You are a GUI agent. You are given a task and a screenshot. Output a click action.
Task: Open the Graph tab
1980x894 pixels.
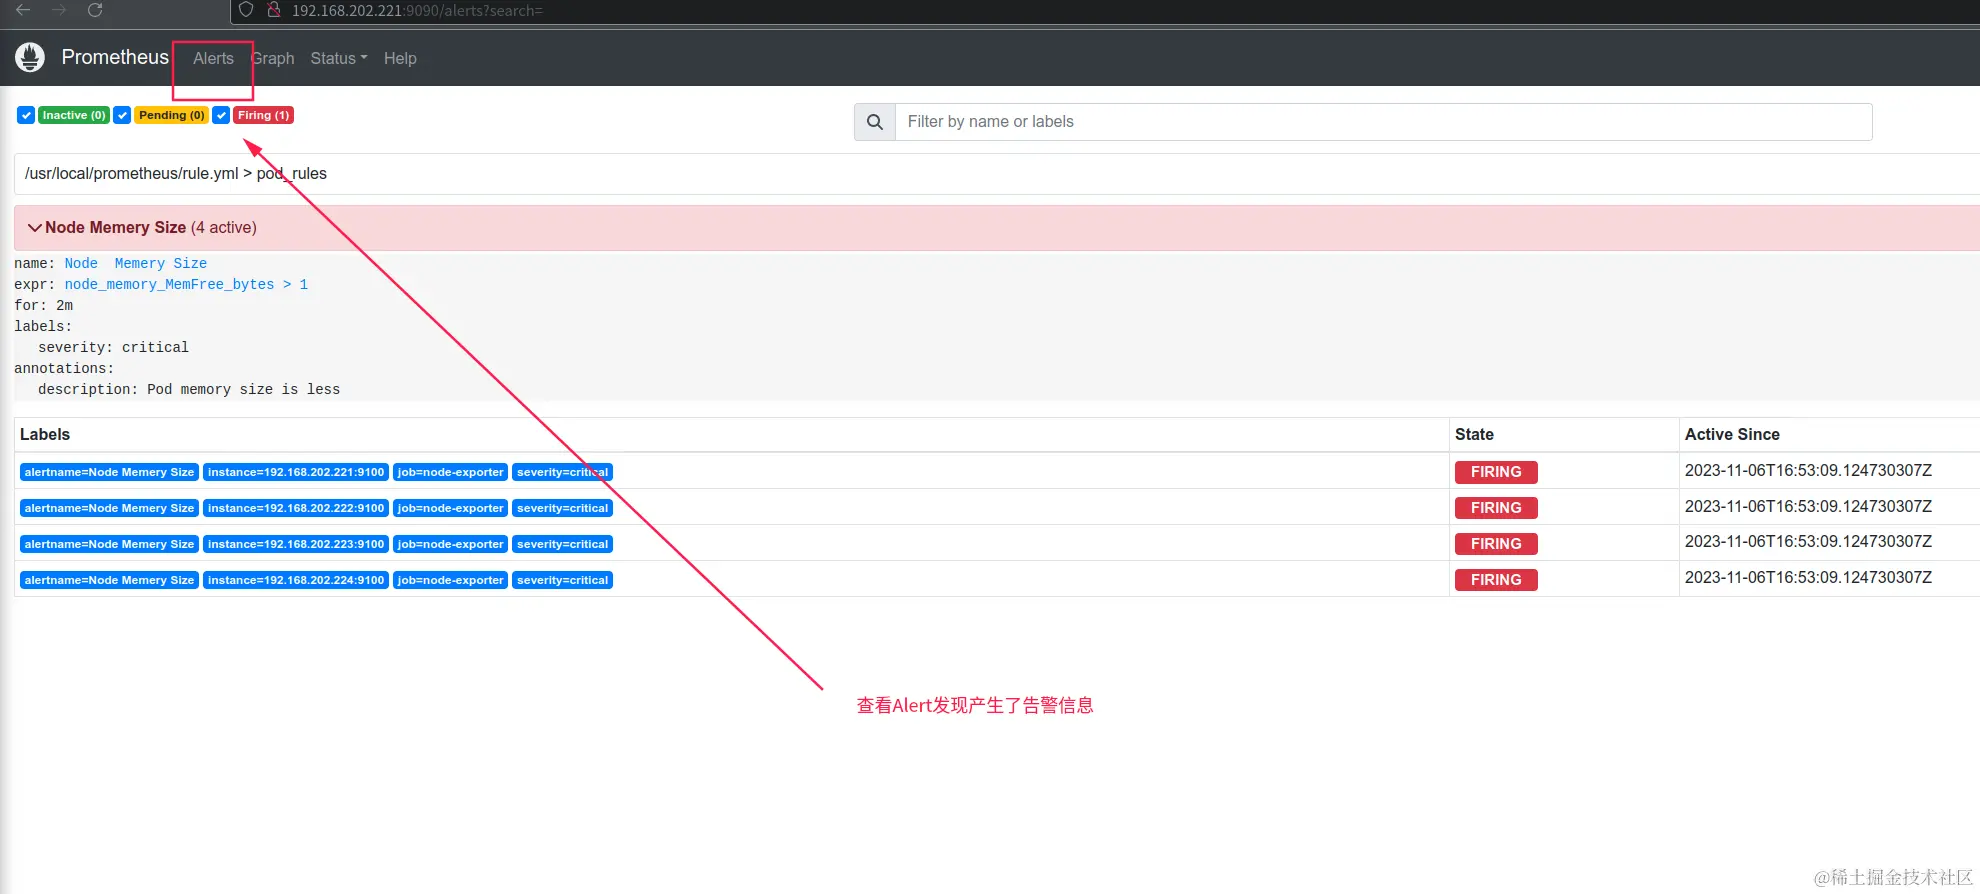coord(272,58)
